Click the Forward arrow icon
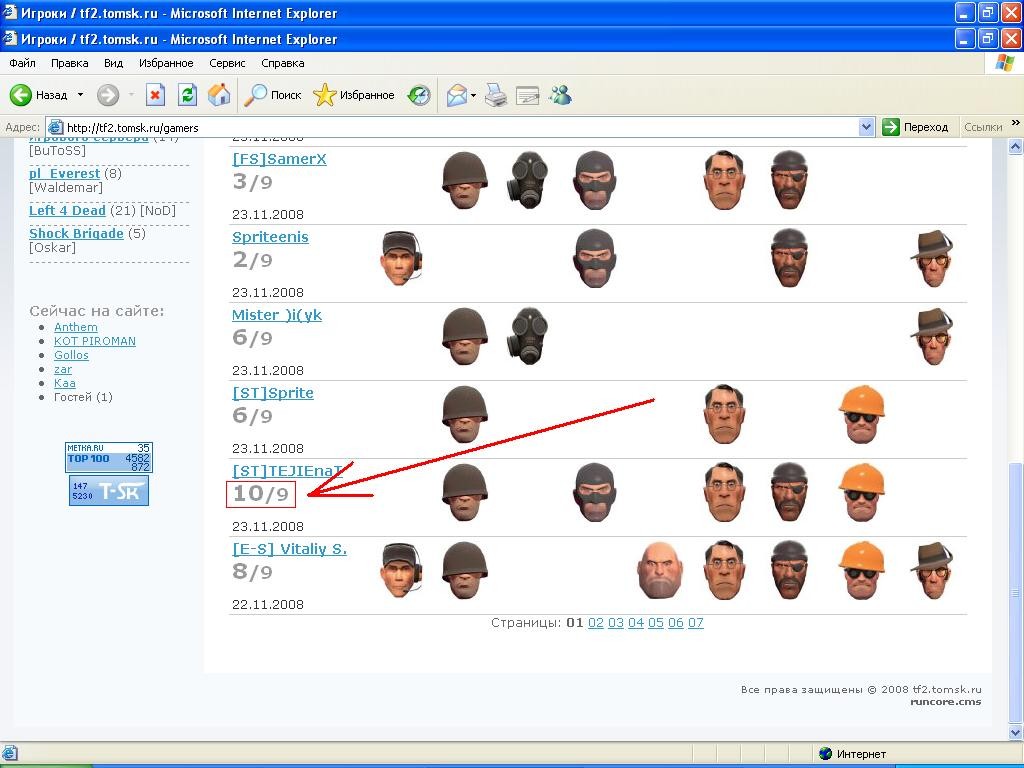This screenshot has height=768, width=1024. click(x=108, y=95)
